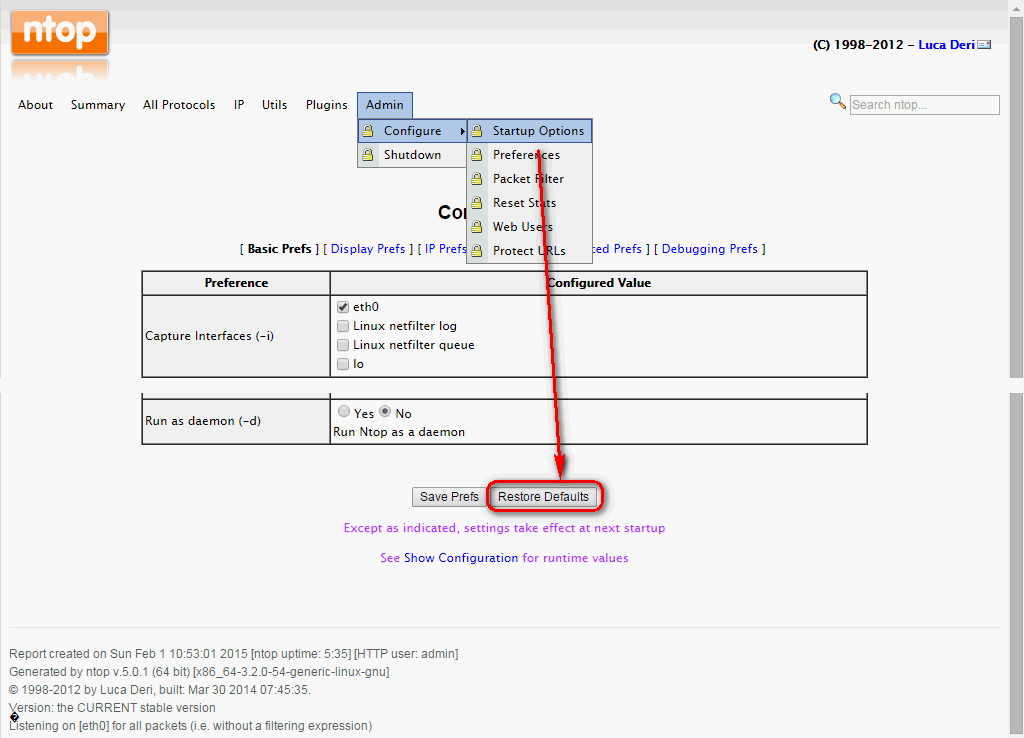This screenshot has height=738, width=1024.
Task: Select Web Users in the submenu
Action: pyautogui.click(x=530, y=227)
